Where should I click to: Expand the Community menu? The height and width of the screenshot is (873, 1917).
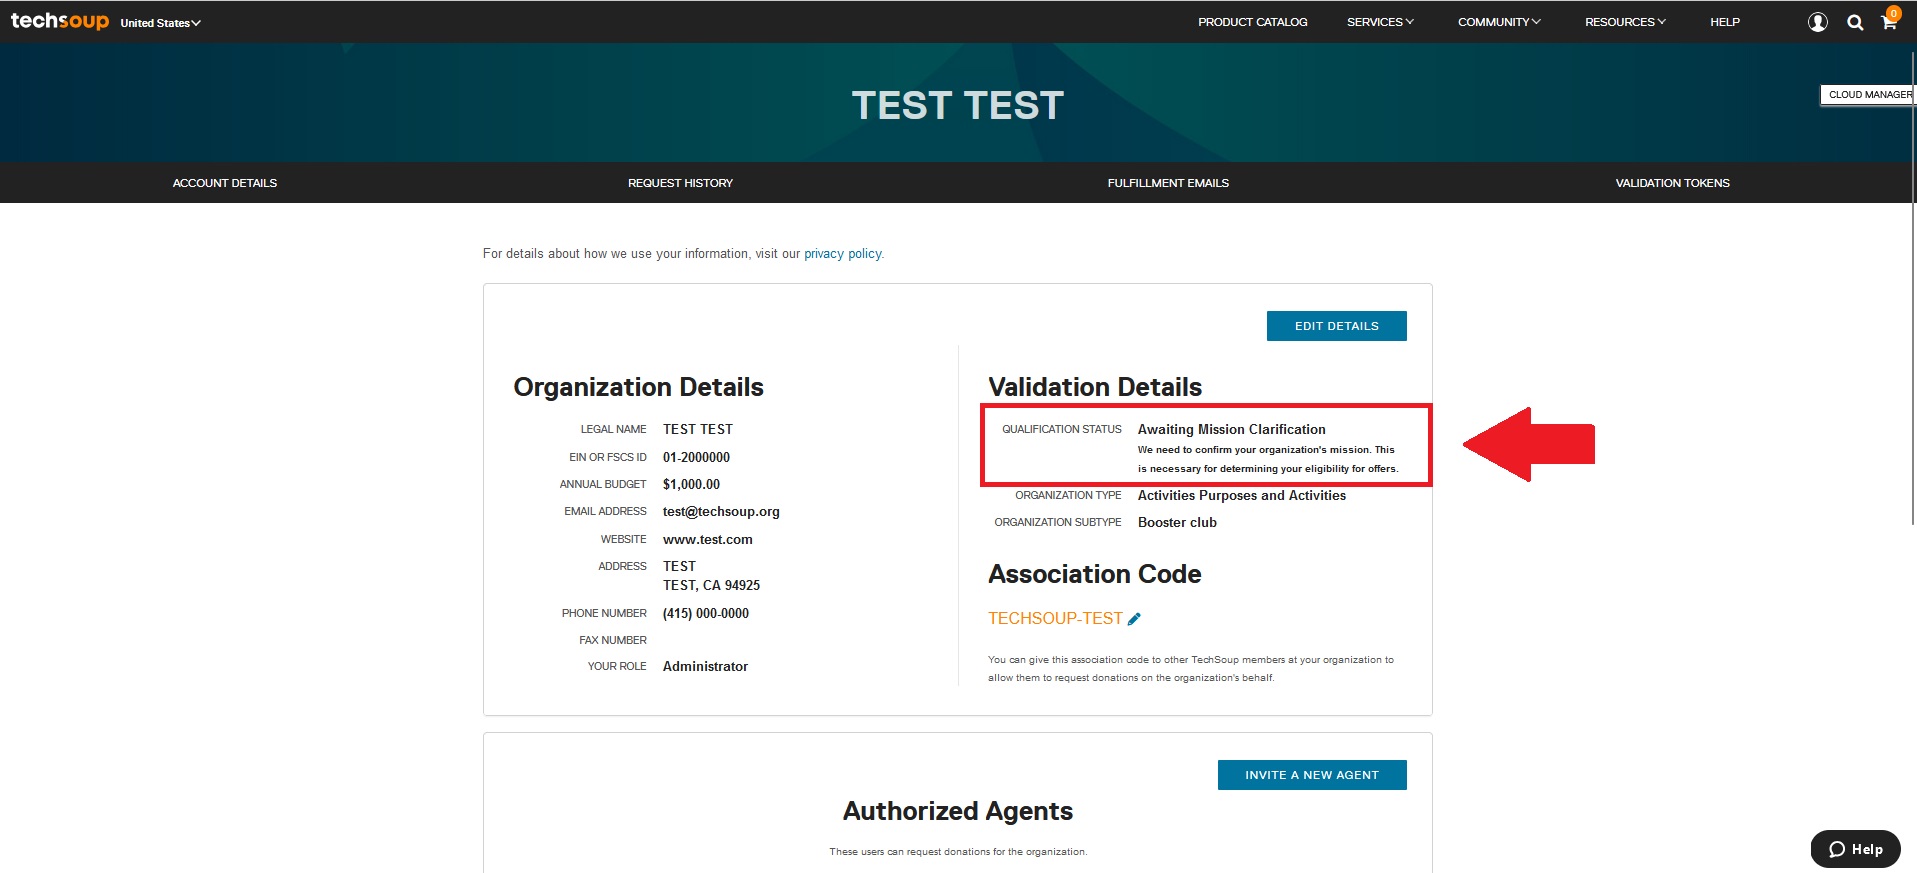(1499, 22)
